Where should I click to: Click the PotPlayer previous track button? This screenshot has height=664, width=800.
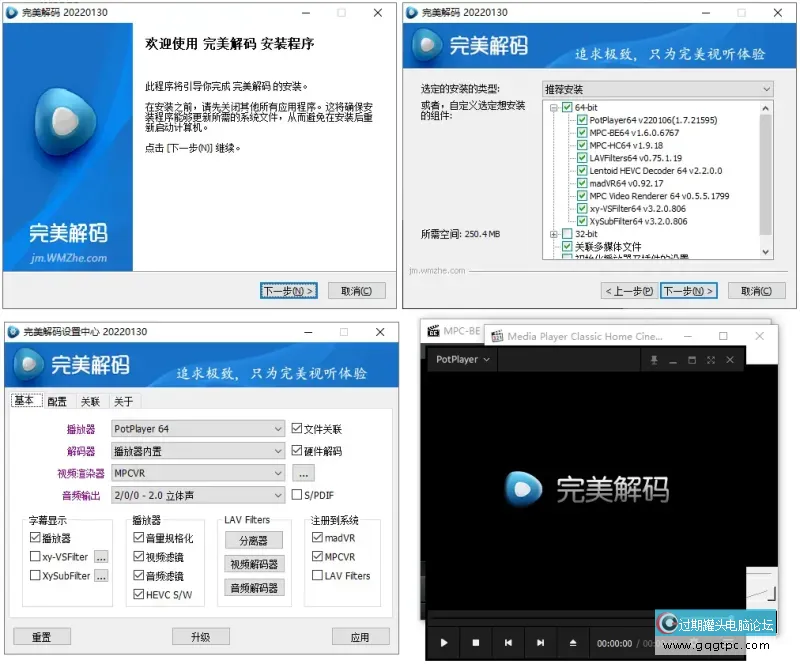pos(508,643)
